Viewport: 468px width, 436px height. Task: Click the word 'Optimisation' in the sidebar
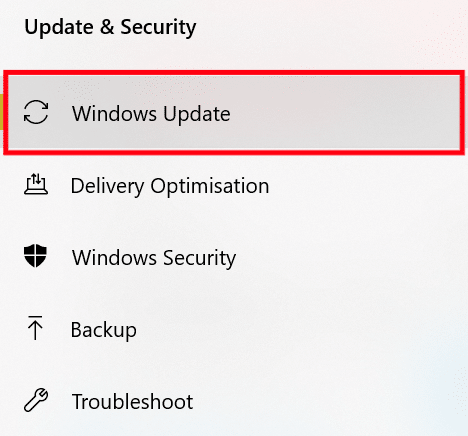(x=210, y=186)
